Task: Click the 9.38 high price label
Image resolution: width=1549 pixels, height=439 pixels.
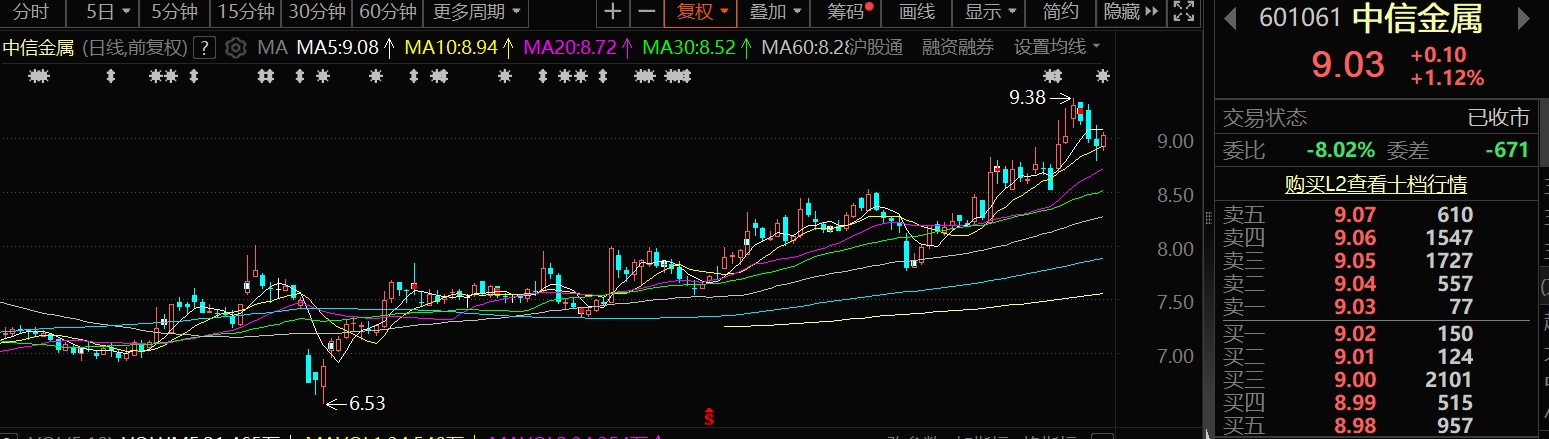Action: click(1027, 97)
